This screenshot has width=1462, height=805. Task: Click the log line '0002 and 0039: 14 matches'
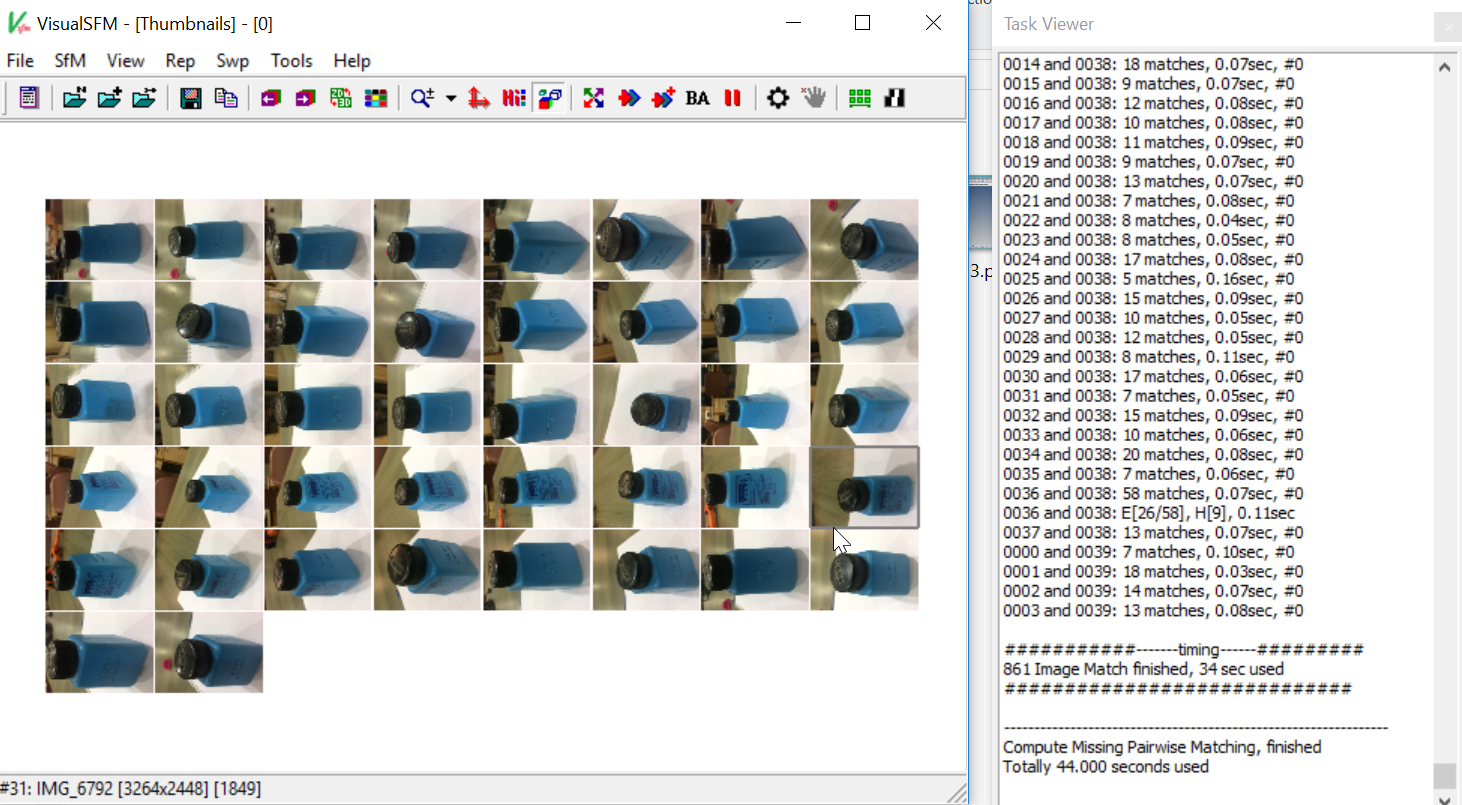point(1153,591)
